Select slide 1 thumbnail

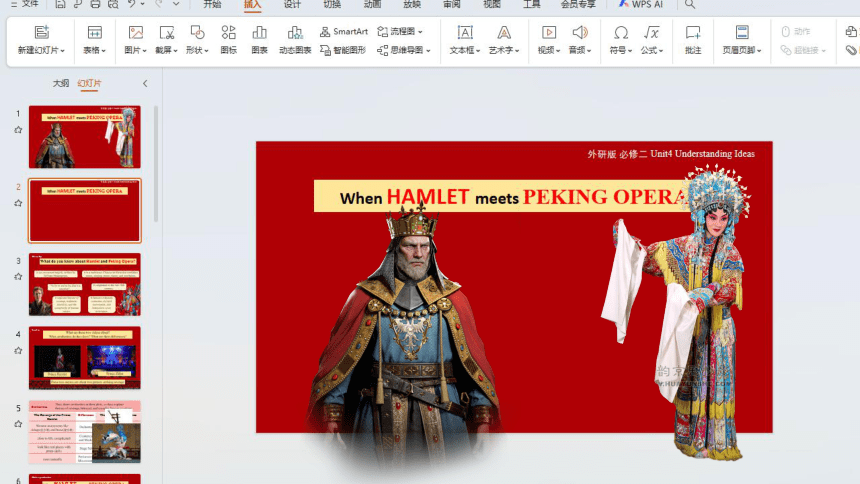[85, 137]
